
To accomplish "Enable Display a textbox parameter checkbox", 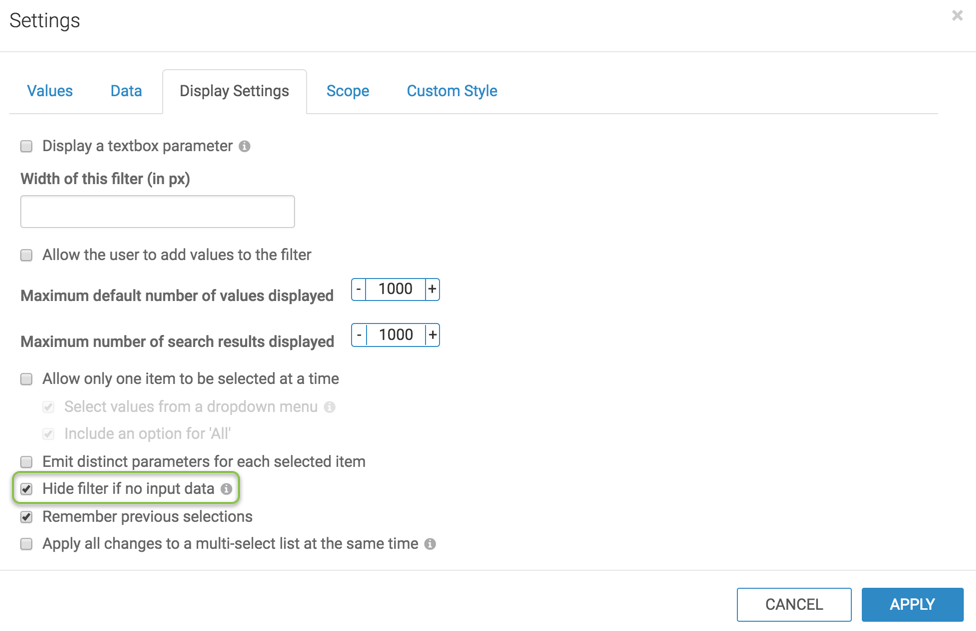I will [27, 146].
